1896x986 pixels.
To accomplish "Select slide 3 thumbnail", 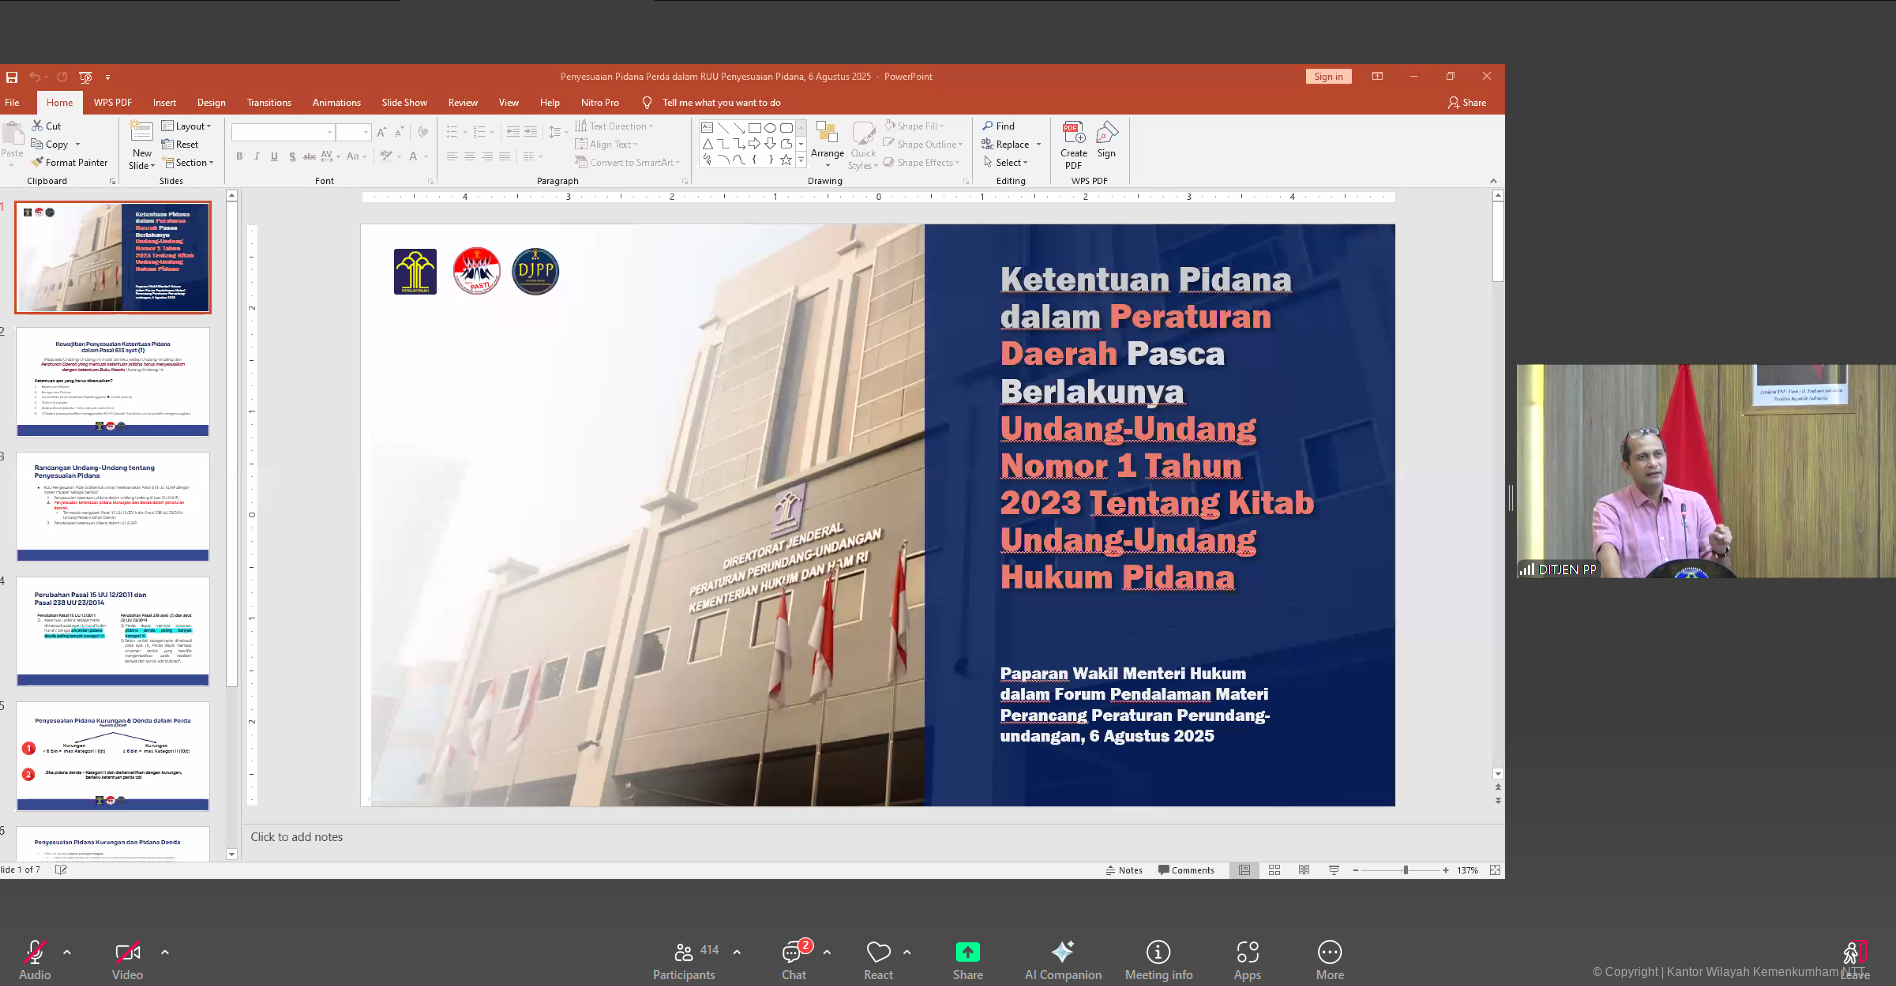I will click(113, 506).
